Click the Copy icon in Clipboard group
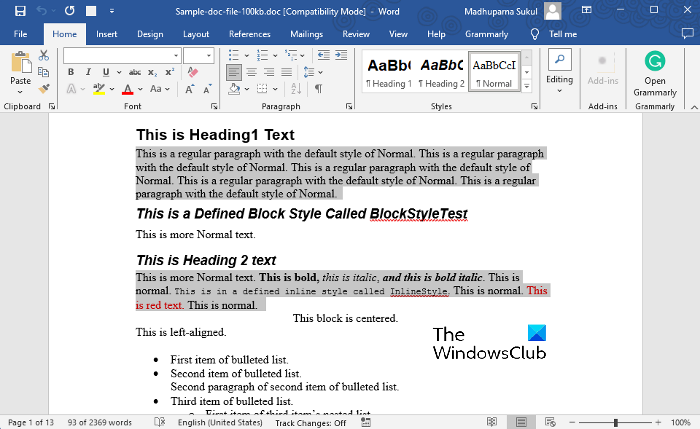Screen dimensions: 700x429 43,72
